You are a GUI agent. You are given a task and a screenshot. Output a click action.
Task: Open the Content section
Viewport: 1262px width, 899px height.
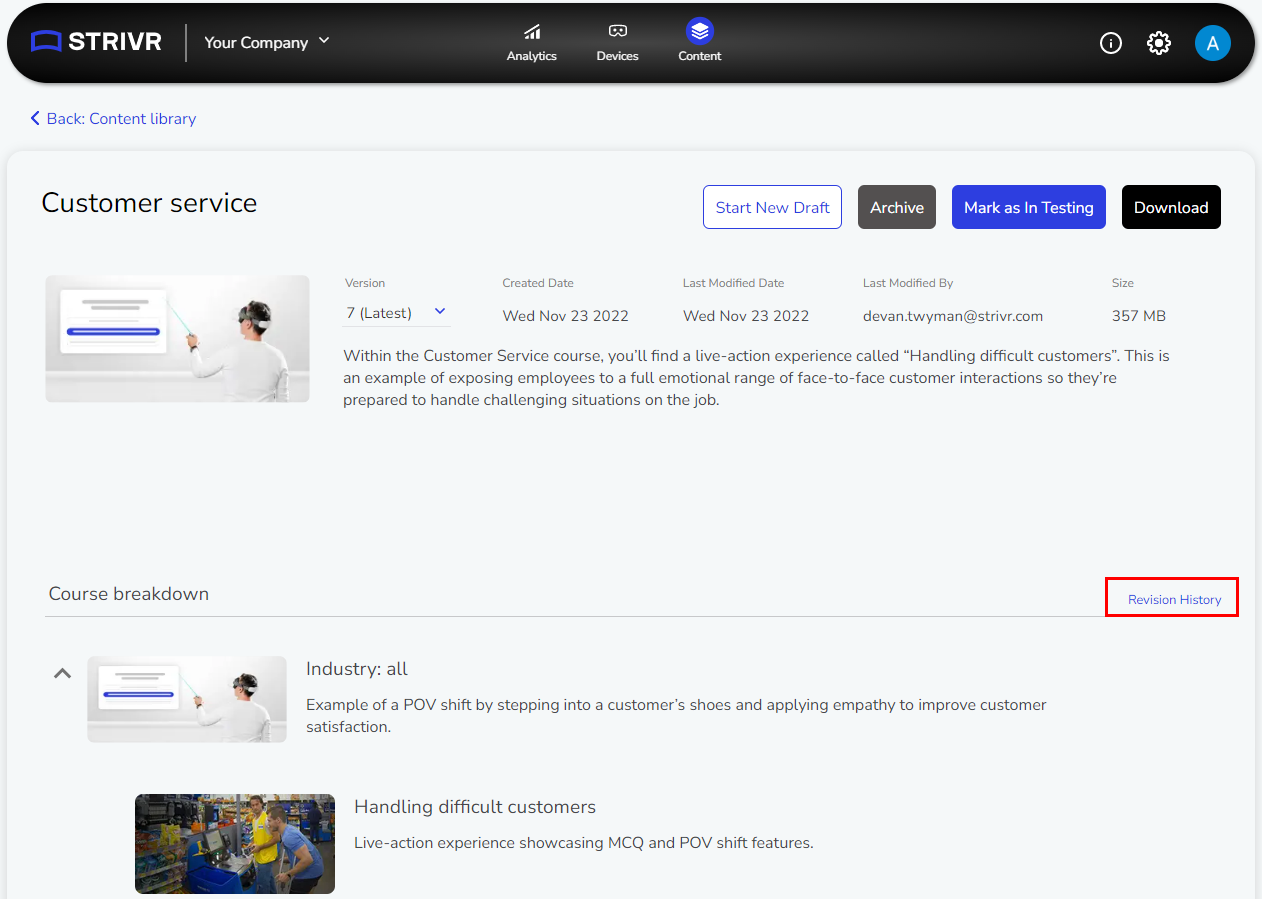click(x=700, y=42)
